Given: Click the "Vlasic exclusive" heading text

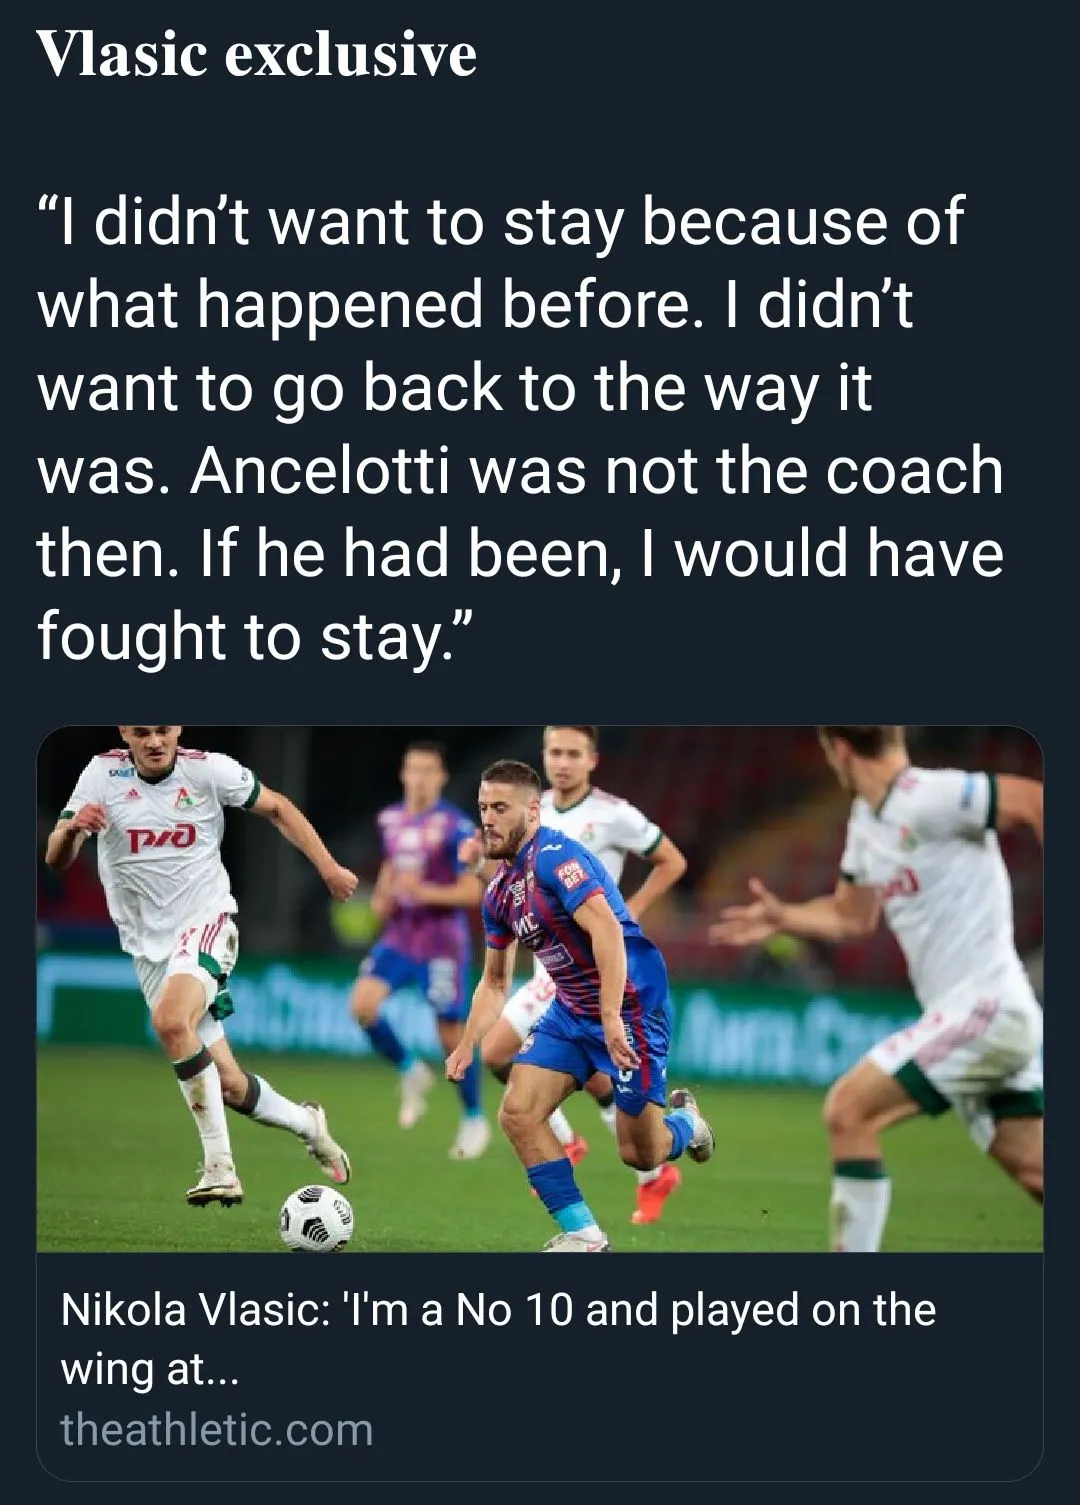Looking at the screenshot, I should click(256, 55).
